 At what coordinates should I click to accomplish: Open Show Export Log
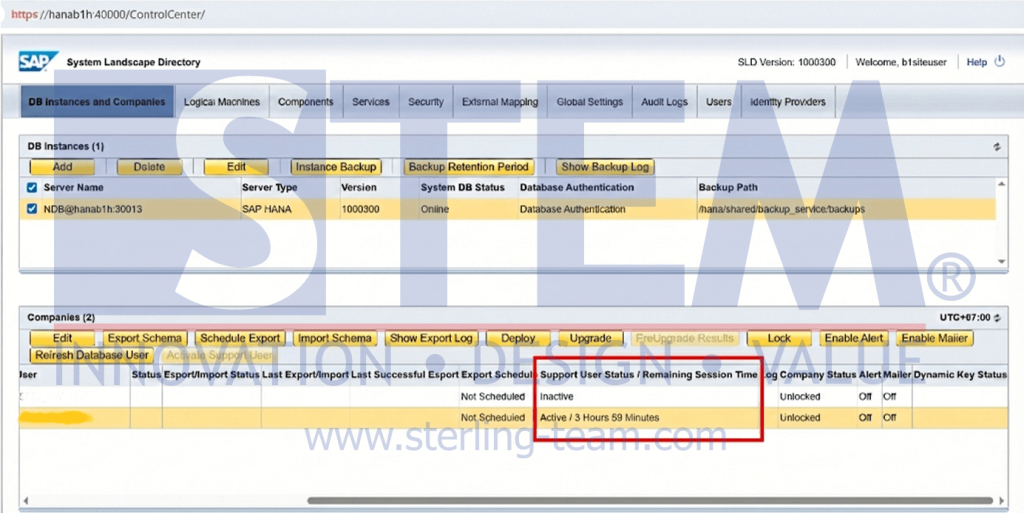pyautogui.click(x=431, y=338)
